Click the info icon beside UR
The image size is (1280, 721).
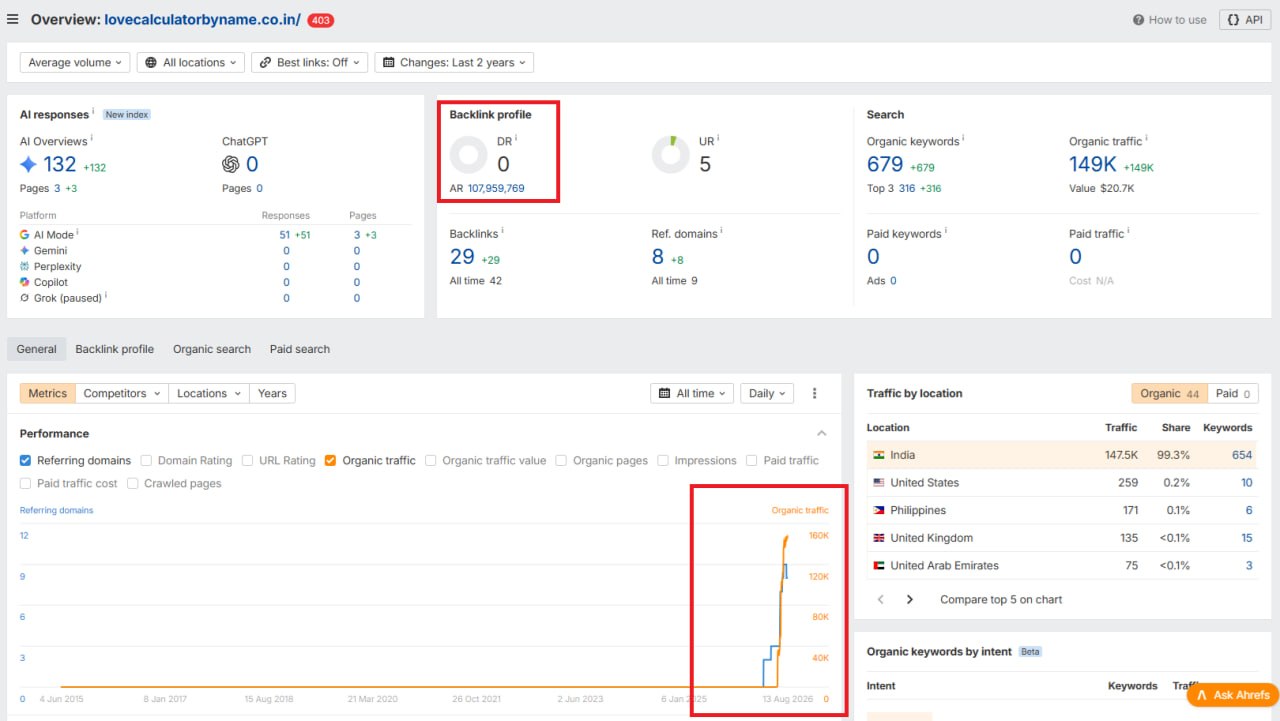click(x=718, y=139)
